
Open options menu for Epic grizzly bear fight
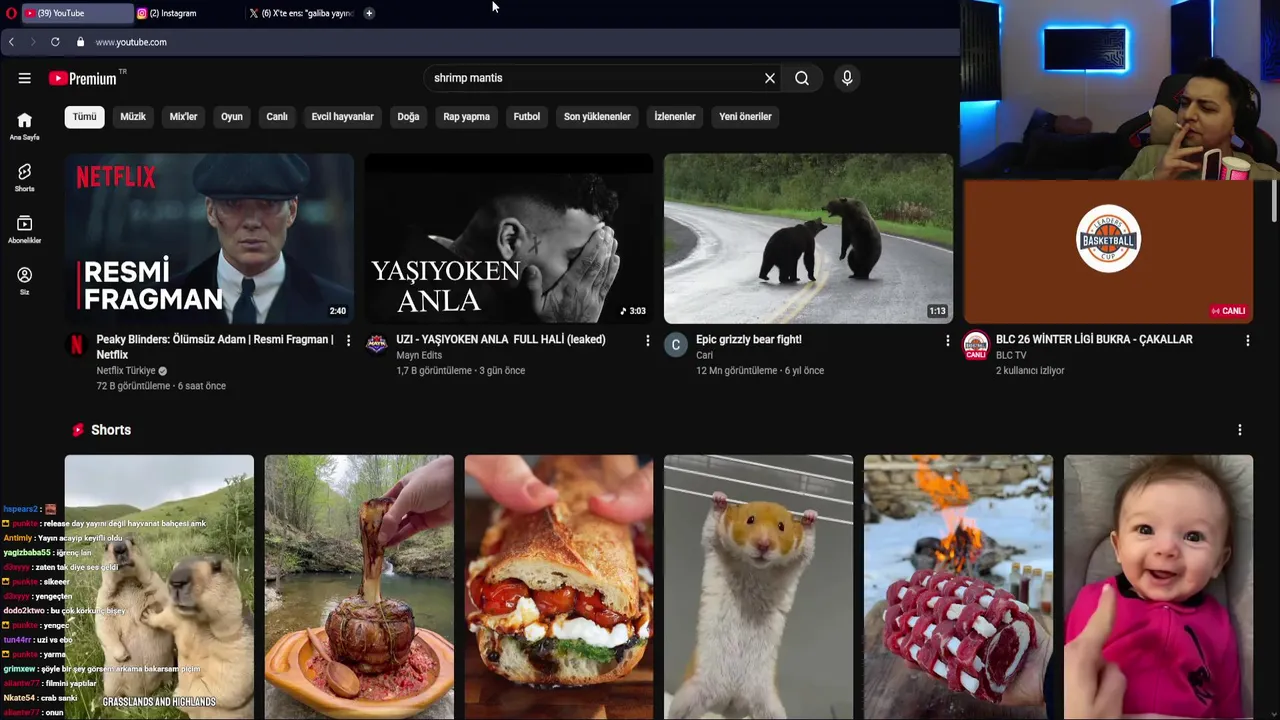click(947, 341)
